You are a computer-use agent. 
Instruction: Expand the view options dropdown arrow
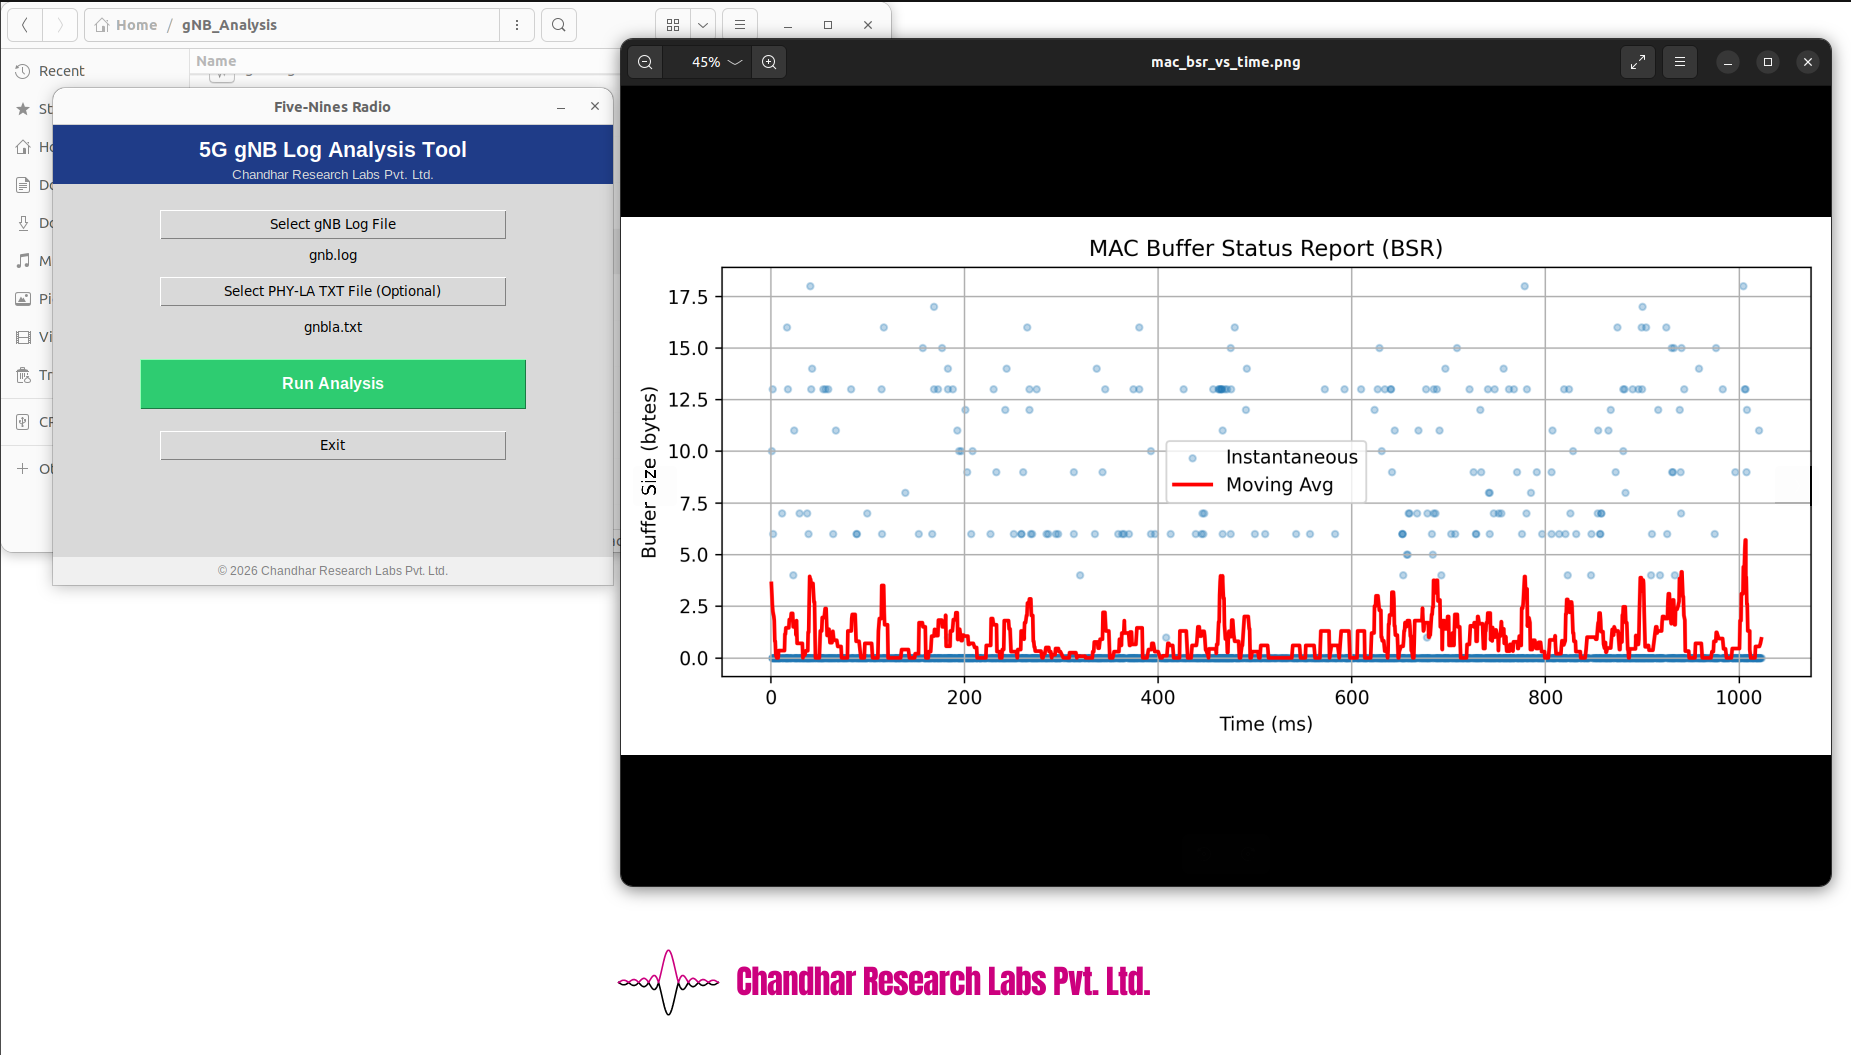[703, 25]
